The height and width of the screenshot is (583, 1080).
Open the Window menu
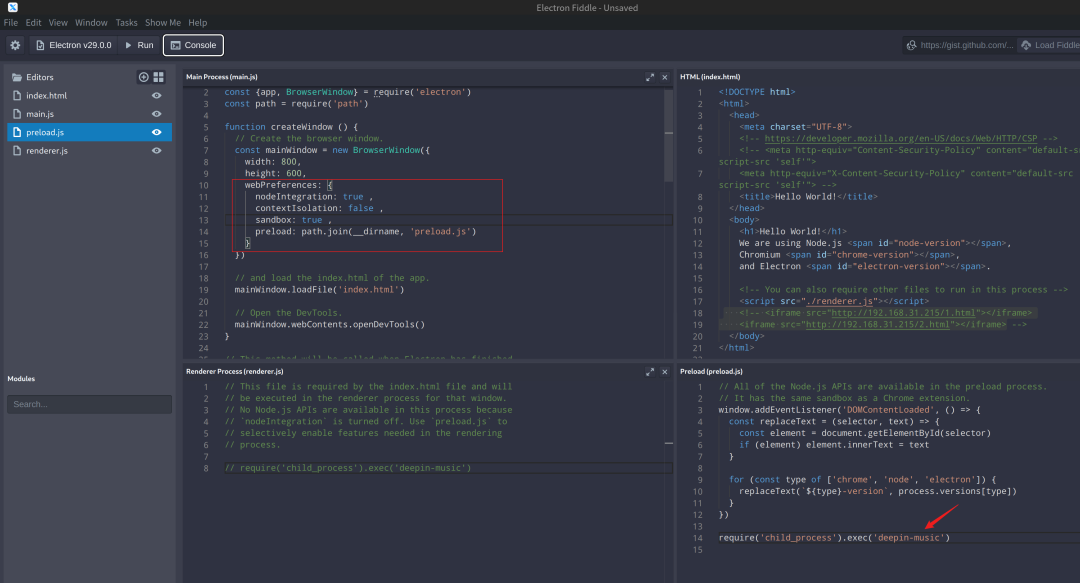pos(91,22)
